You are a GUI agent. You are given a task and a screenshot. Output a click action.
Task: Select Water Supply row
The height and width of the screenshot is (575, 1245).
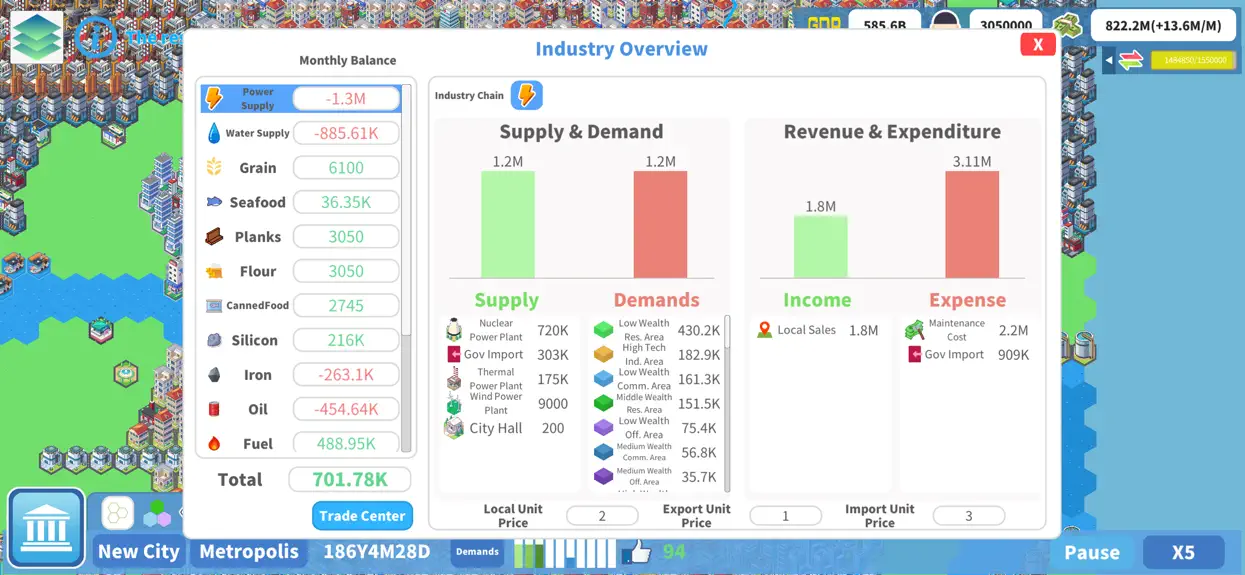[301, 133]
